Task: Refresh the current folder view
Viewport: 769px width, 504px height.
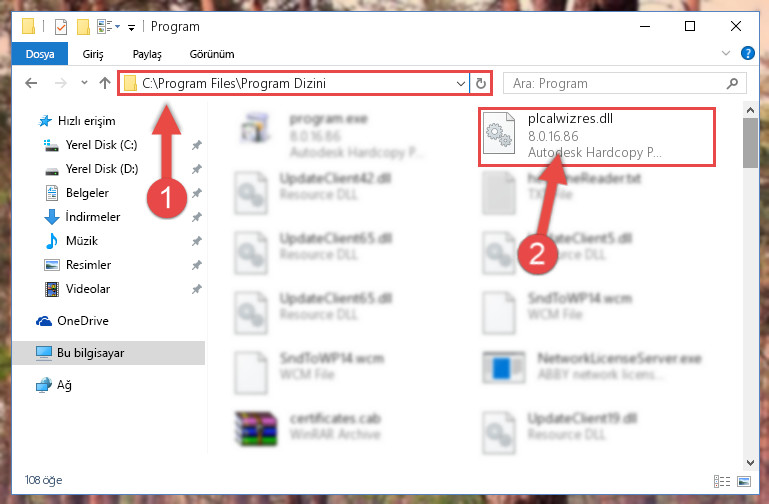Action: click(481, 83)
